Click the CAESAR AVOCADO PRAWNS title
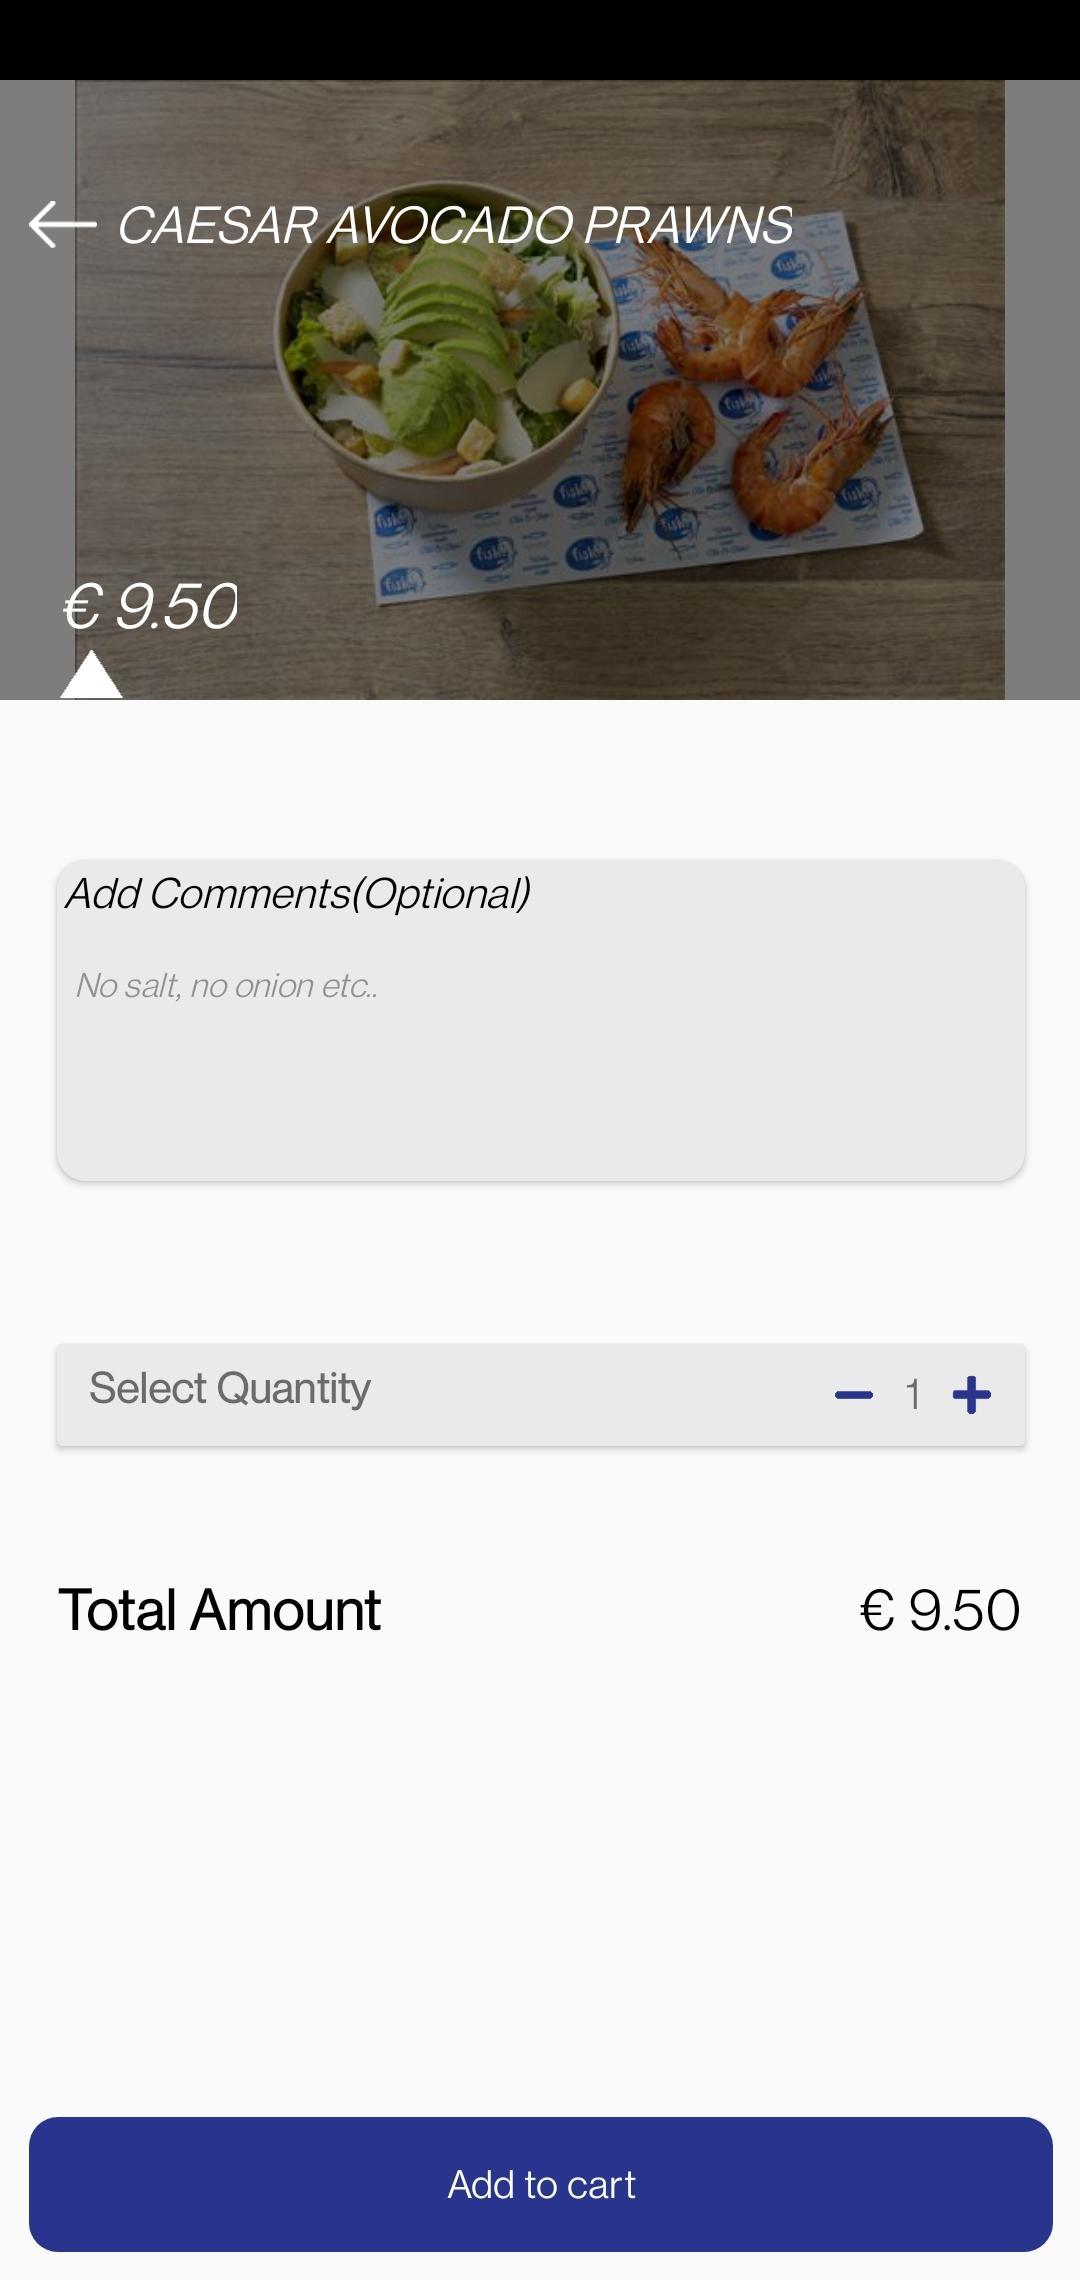Image resolution: width=1080 pixels, height=2280 pixels. coord(455,225)
